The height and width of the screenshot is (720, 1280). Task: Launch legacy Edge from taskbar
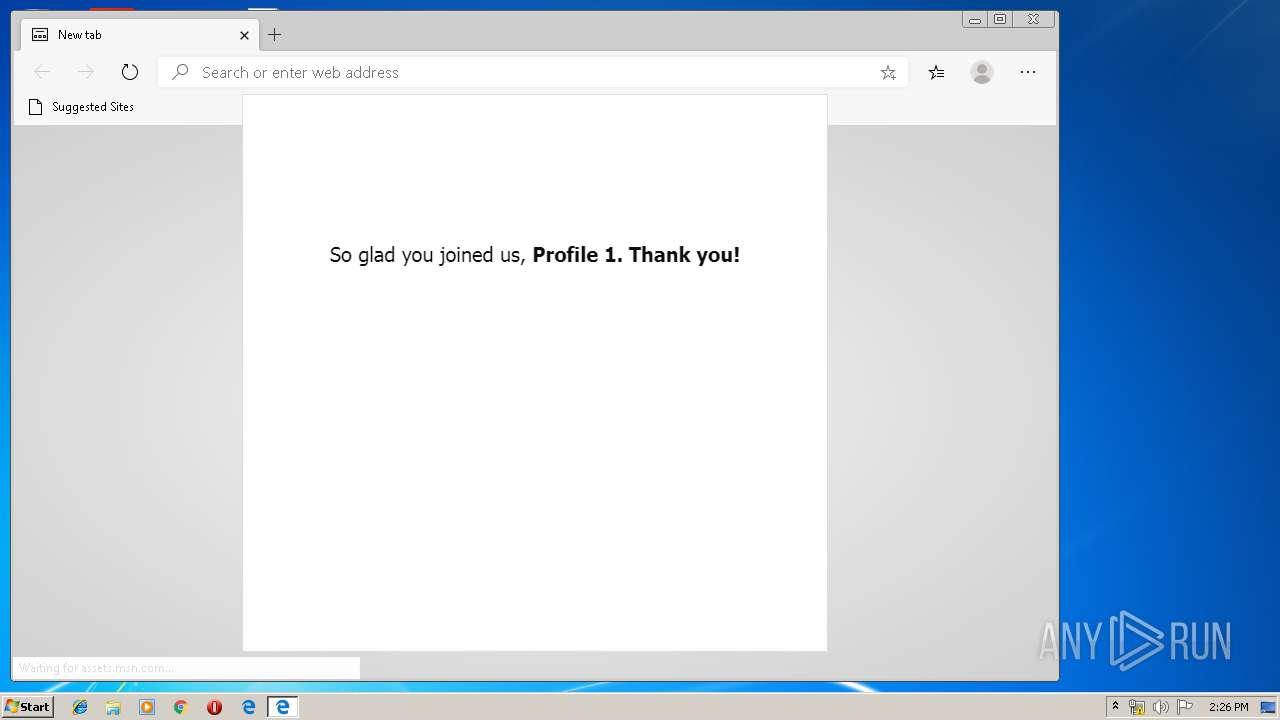(x=248, y=707)
